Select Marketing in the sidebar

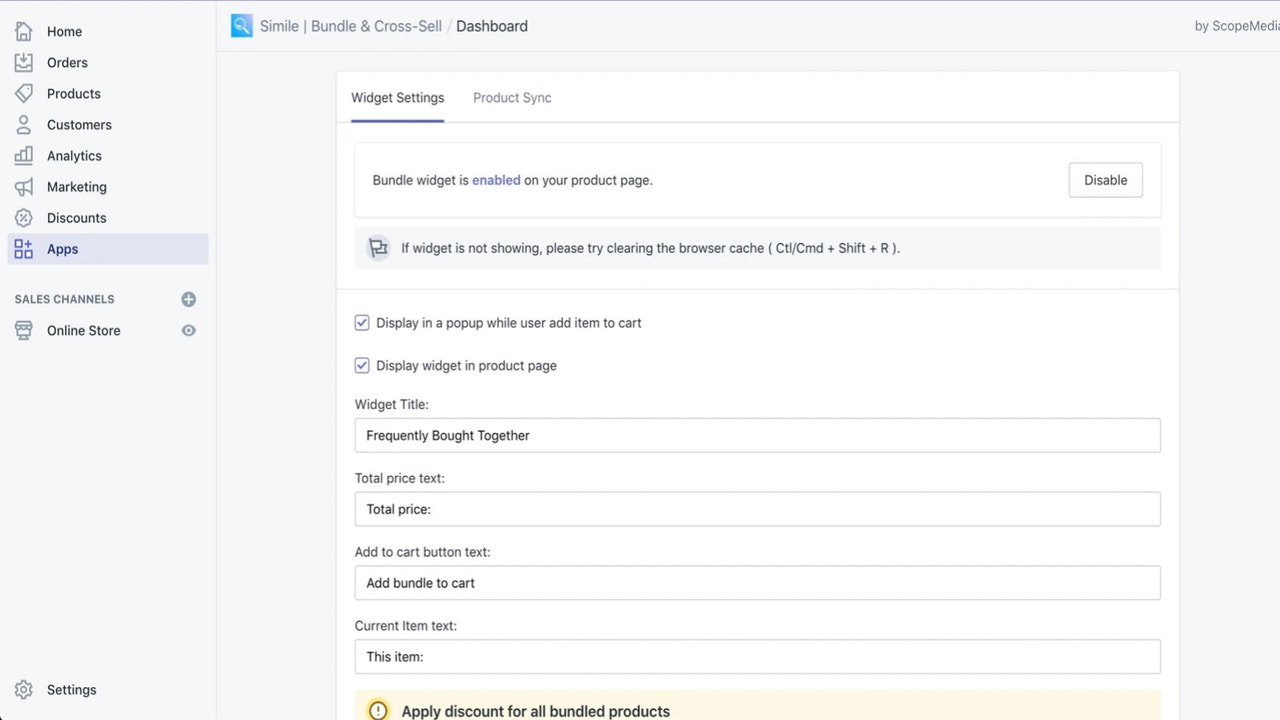[x=77, y=187]
